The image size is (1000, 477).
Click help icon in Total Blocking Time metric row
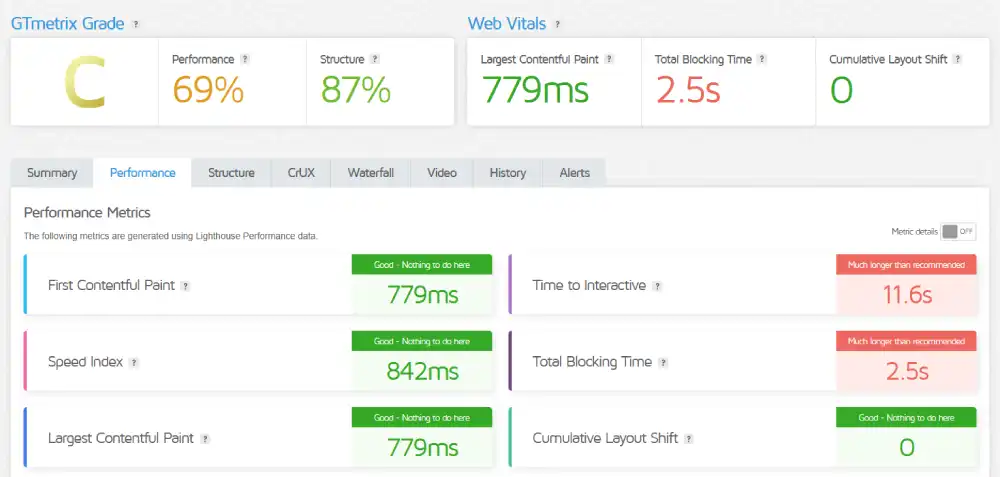coord(663,363)
